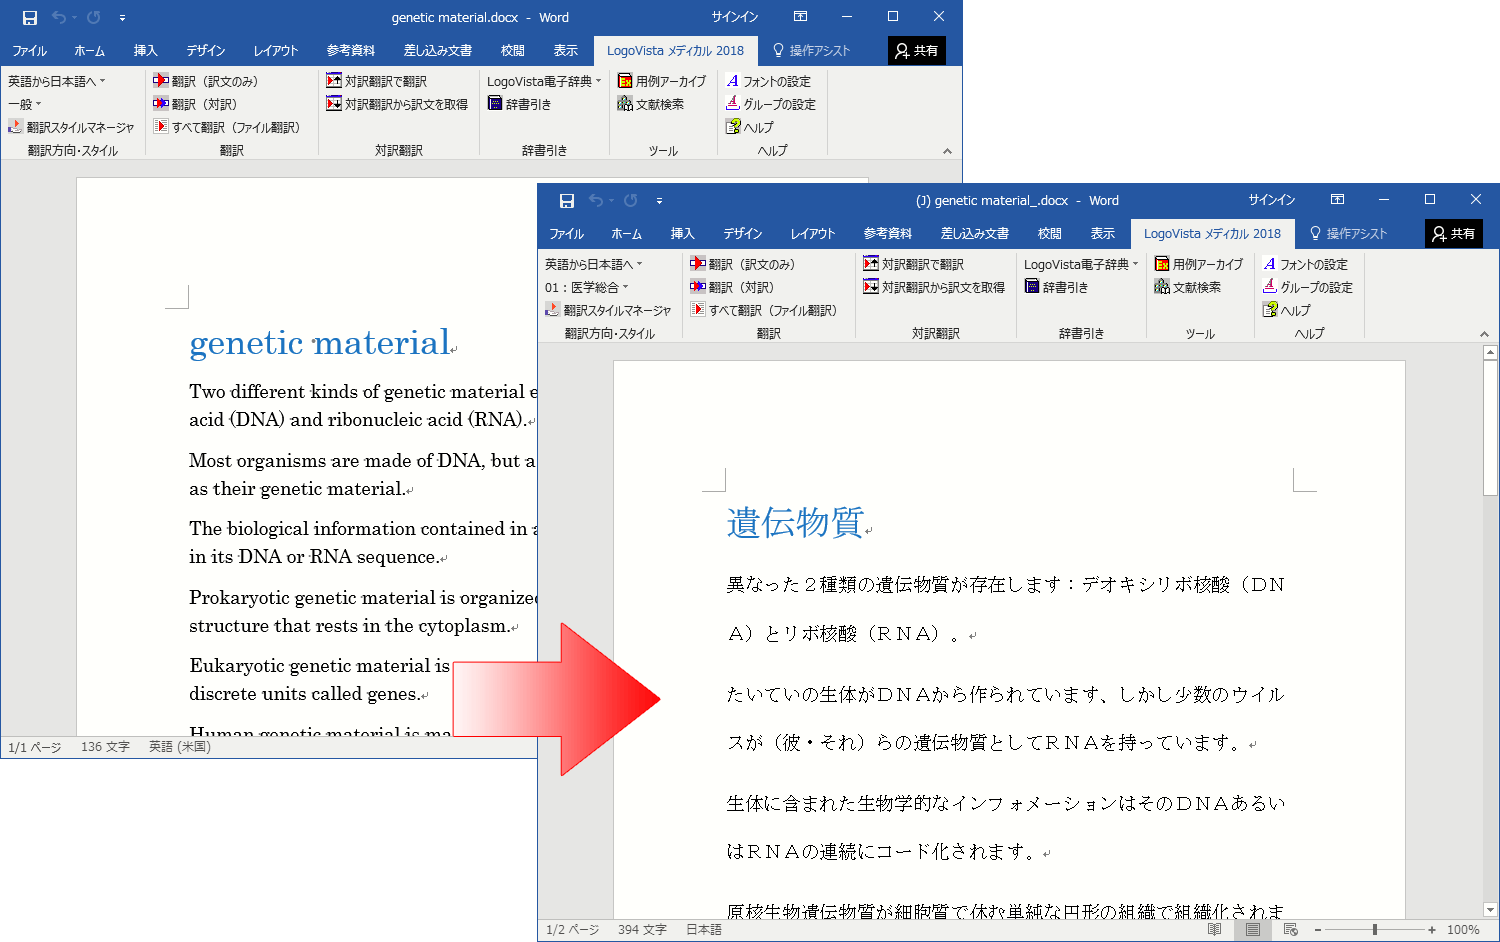Expand LogoVista電子辞典 dropdown in back window
The image size is (1500, 942).
[x=544, y=81]
